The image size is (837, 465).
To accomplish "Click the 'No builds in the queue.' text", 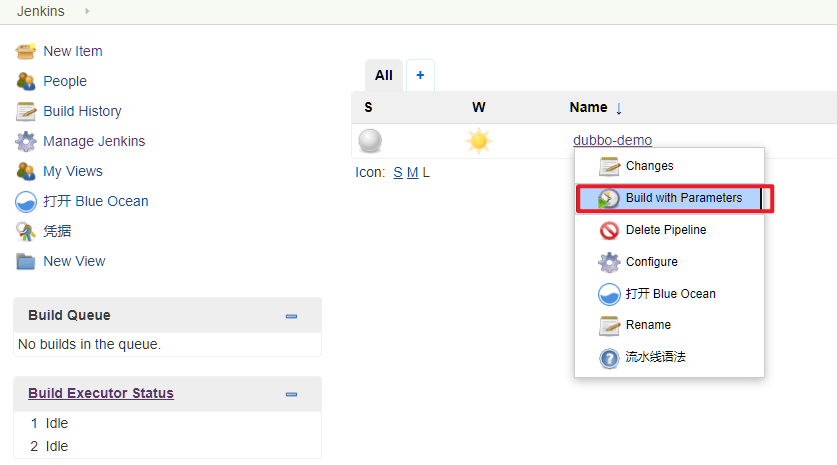I will click(x=90, y=344).
